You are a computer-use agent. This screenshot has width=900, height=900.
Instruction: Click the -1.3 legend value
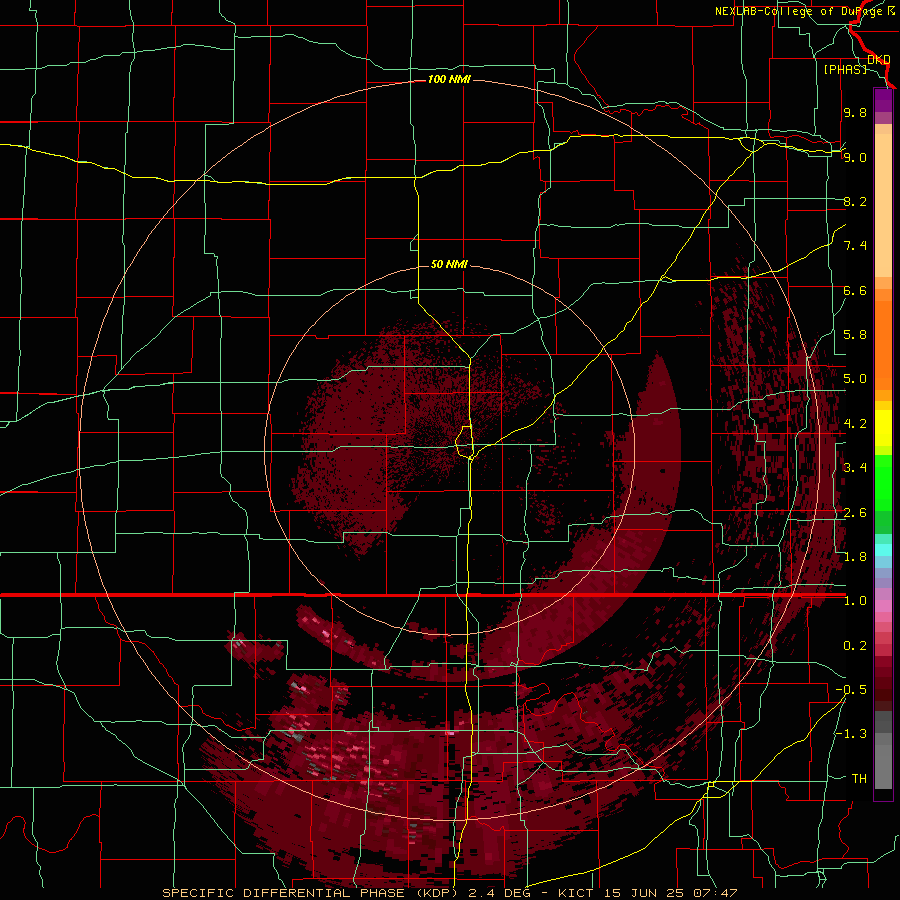pos(851,734)
